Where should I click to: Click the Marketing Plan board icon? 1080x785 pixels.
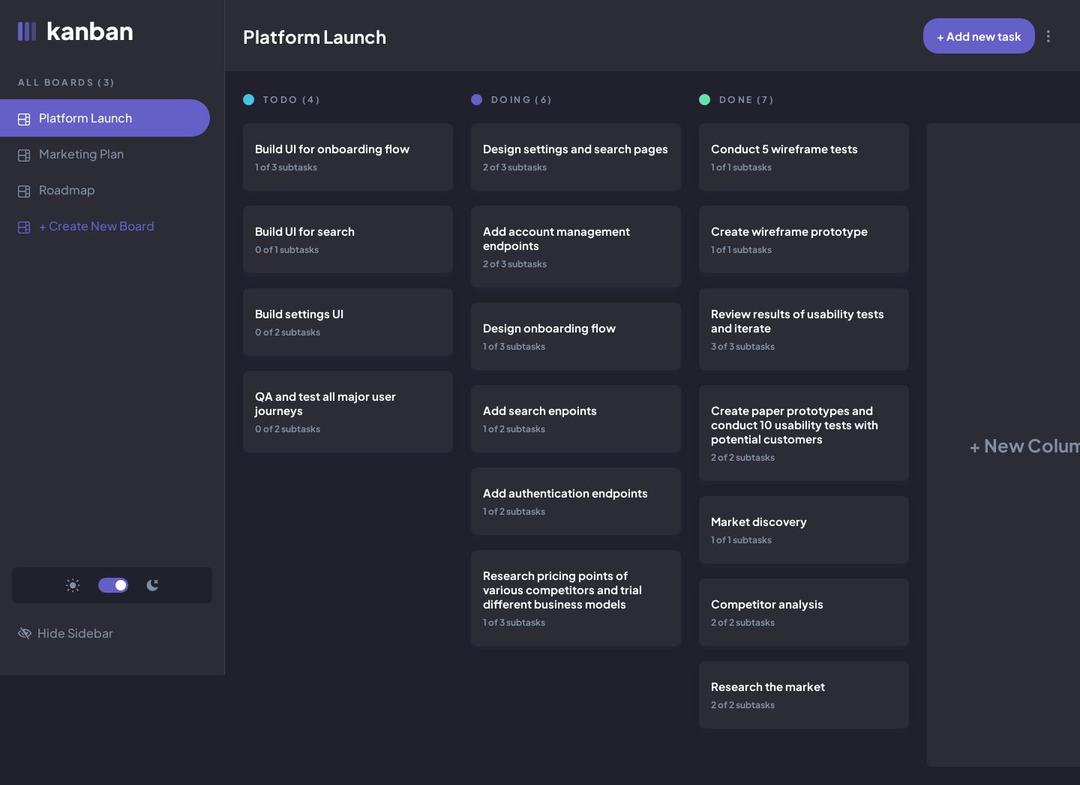(x=24, y=155)
